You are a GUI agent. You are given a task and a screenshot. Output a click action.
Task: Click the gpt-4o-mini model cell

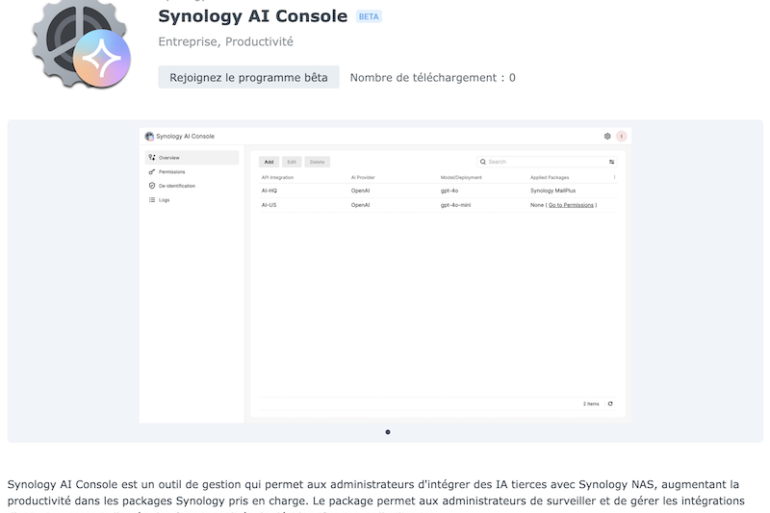456,205
